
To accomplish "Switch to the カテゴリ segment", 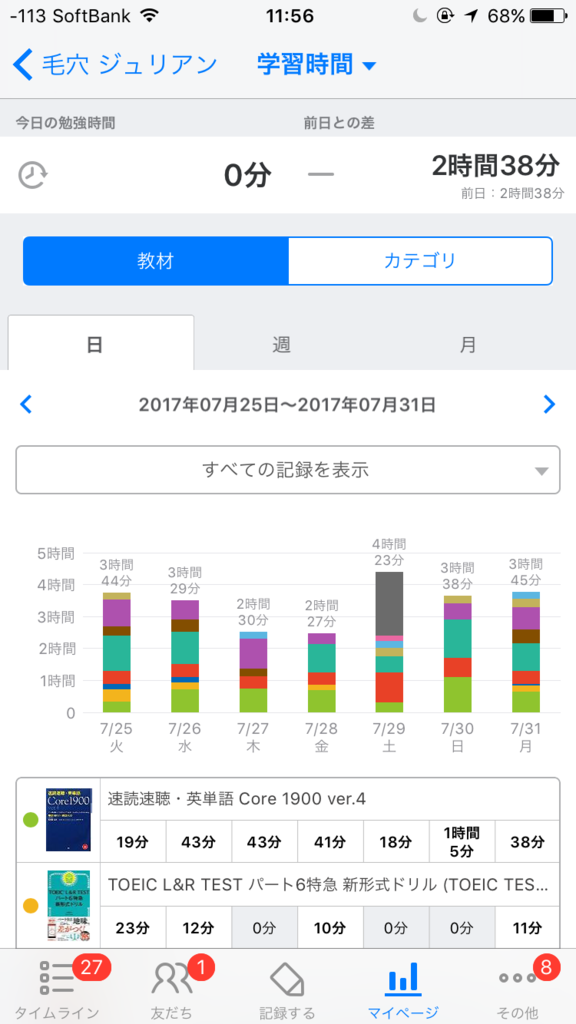I will point(420,261).
